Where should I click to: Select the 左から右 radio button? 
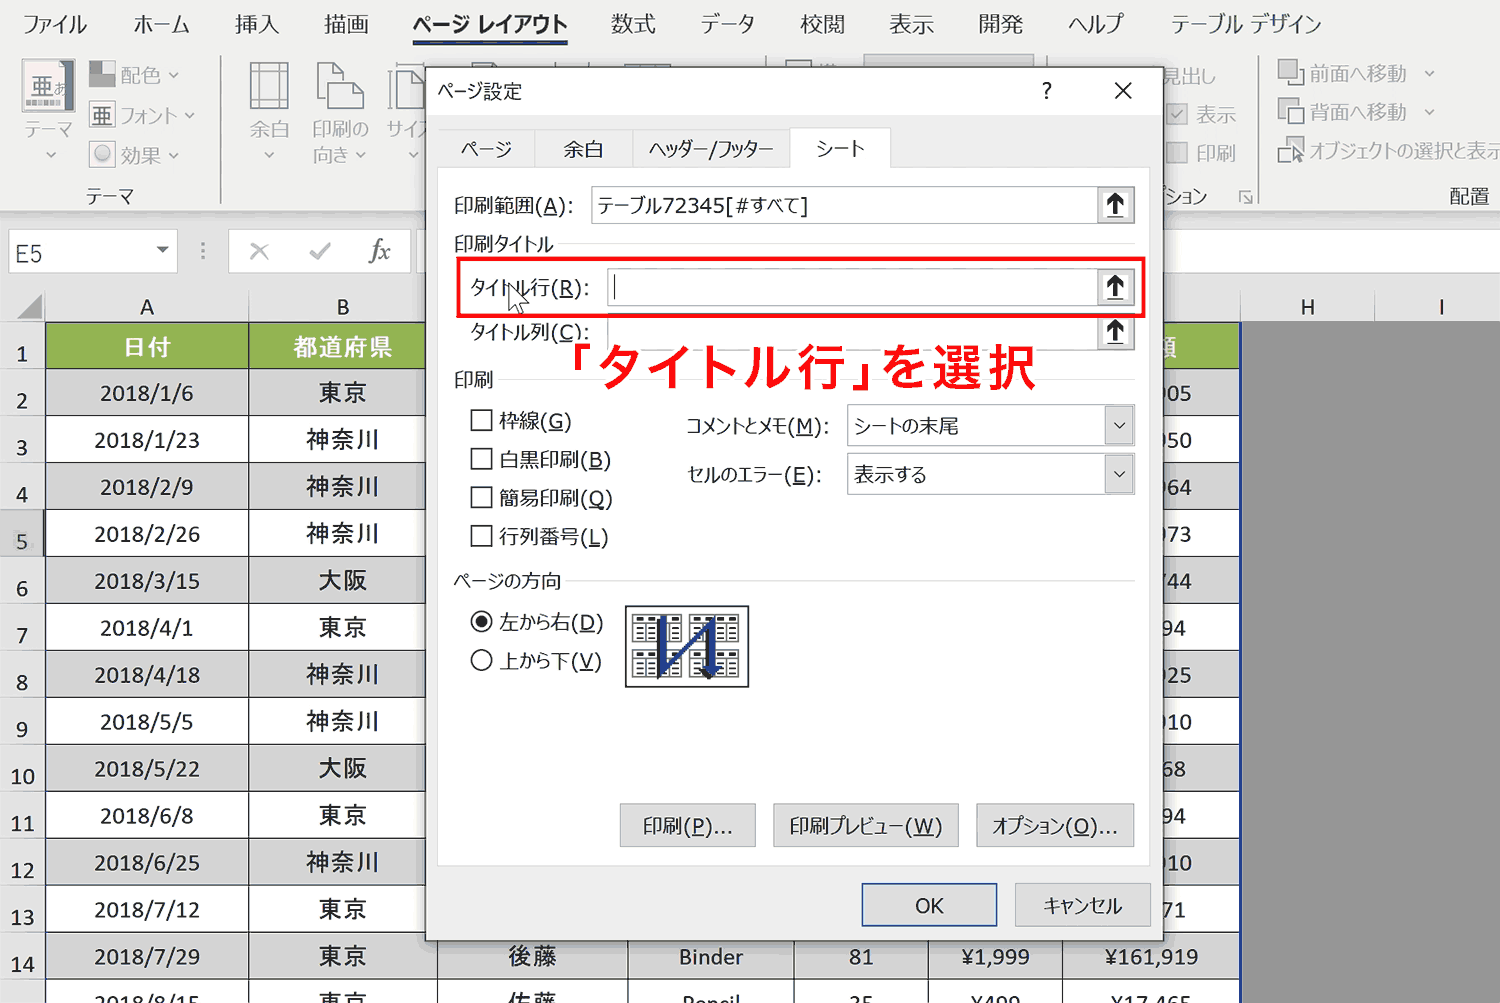click(481, 622)
